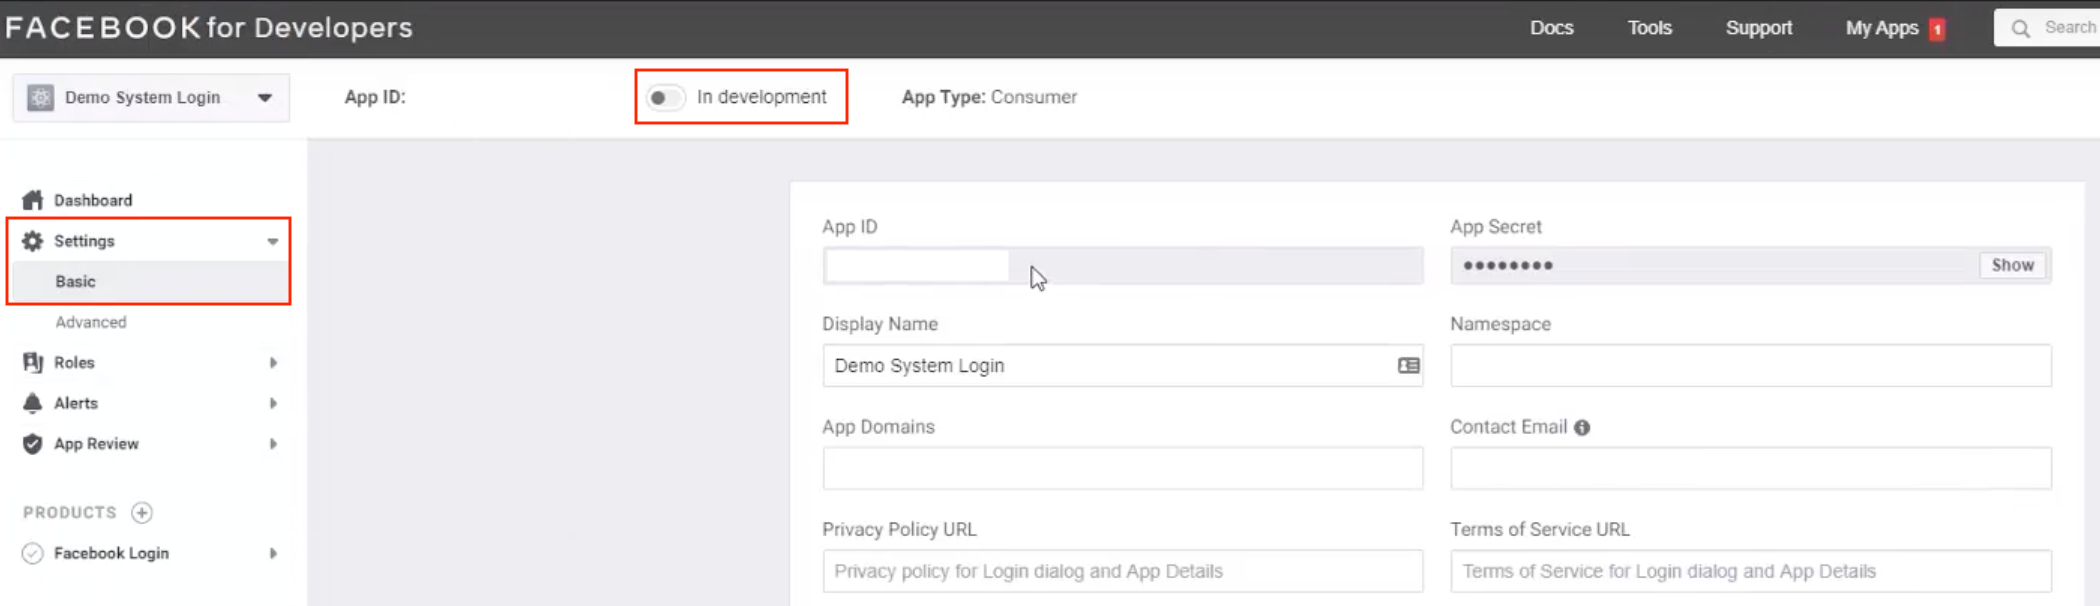Expand the Roles submenu arrow
This screenshot has height=606, width=2100.
273,362
